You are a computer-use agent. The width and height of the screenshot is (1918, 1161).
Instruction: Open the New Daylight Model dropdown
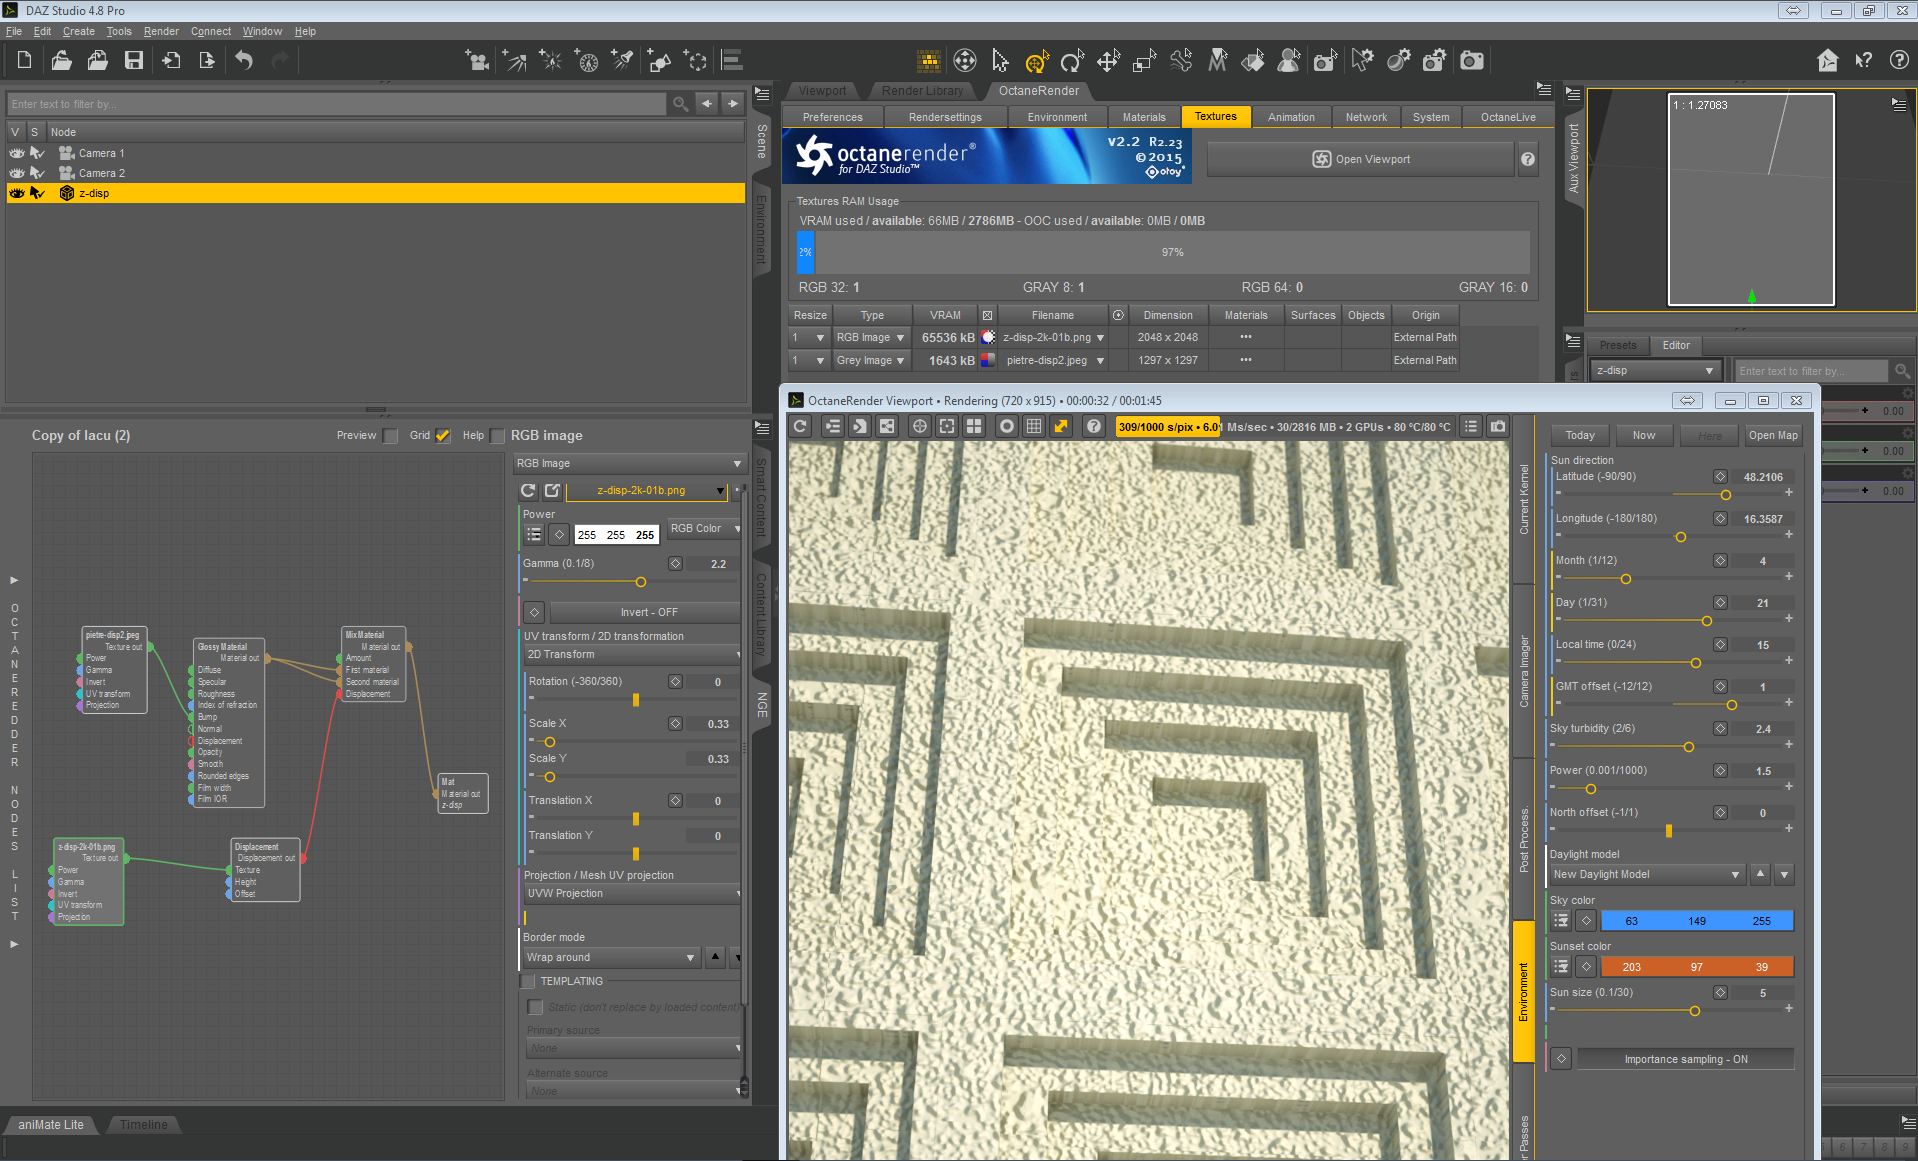[x=1646, y=875]
